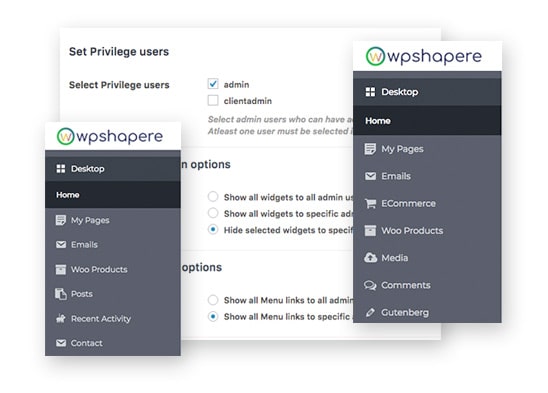Check the clientadmin privilege user checkbox
The width and height of the screenshot is (548, 393).
213,100
